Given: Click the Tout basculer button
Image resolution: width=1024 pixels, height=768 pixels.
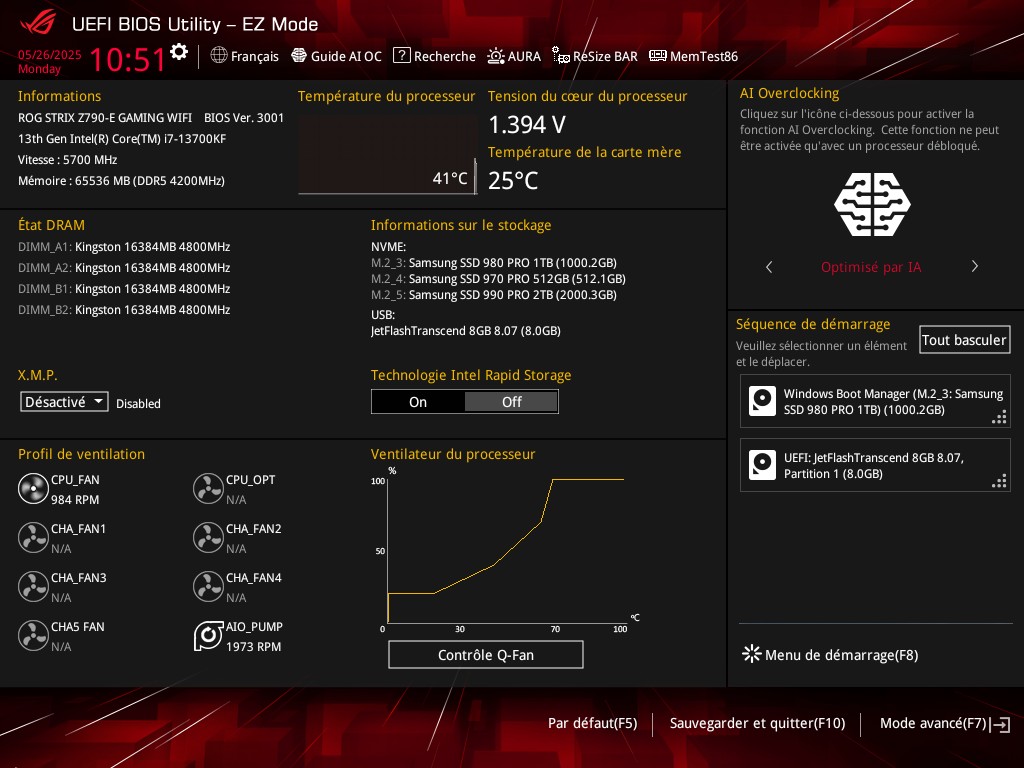Looking at the screenshot, I should click(965, 340).
